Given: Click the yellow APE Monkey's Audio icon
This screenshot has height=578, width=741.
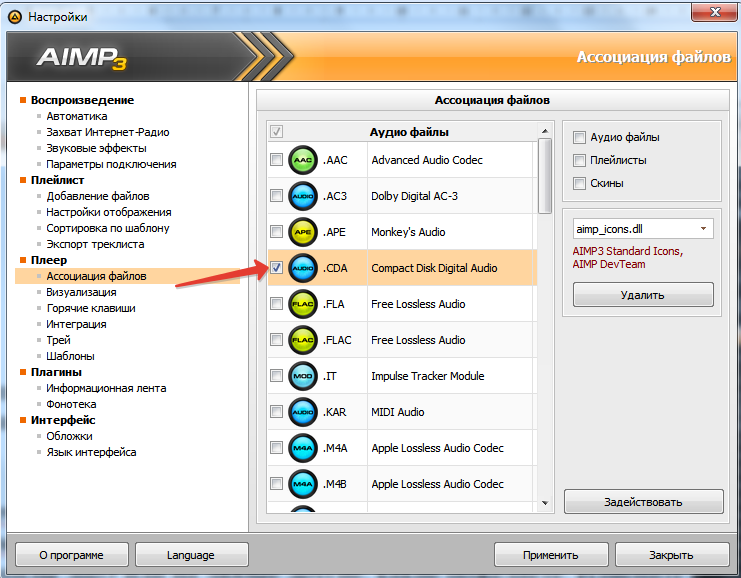Looking at the screenshot, I should pos(302,232).
